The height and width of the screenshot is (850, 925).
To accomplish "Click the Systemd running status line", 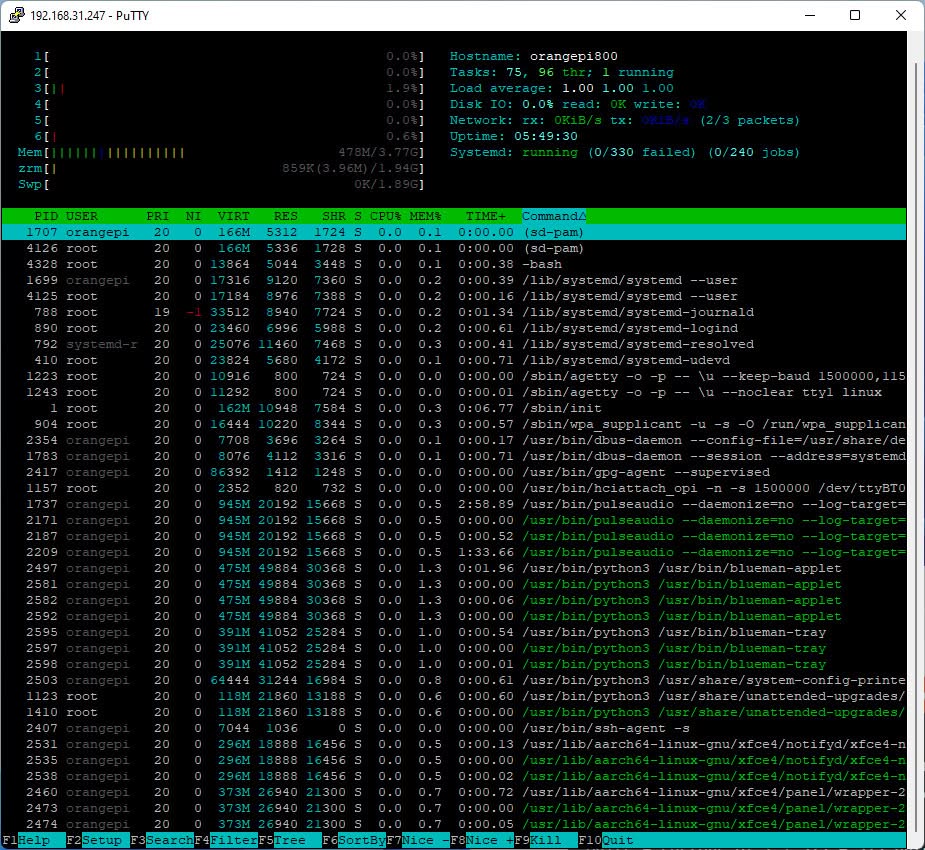I will click(x=625, y=152).
